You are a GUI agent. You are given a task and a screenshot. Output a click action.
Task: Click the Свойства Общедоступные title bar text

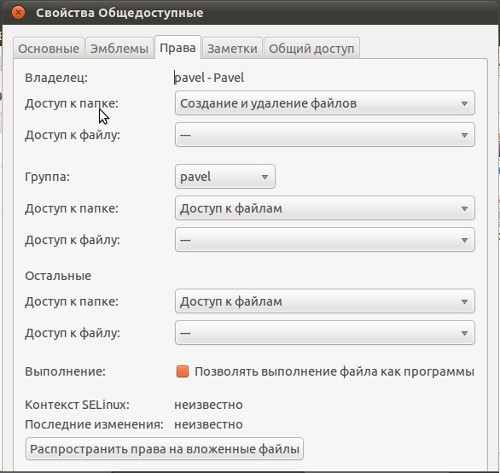[120, 13]
